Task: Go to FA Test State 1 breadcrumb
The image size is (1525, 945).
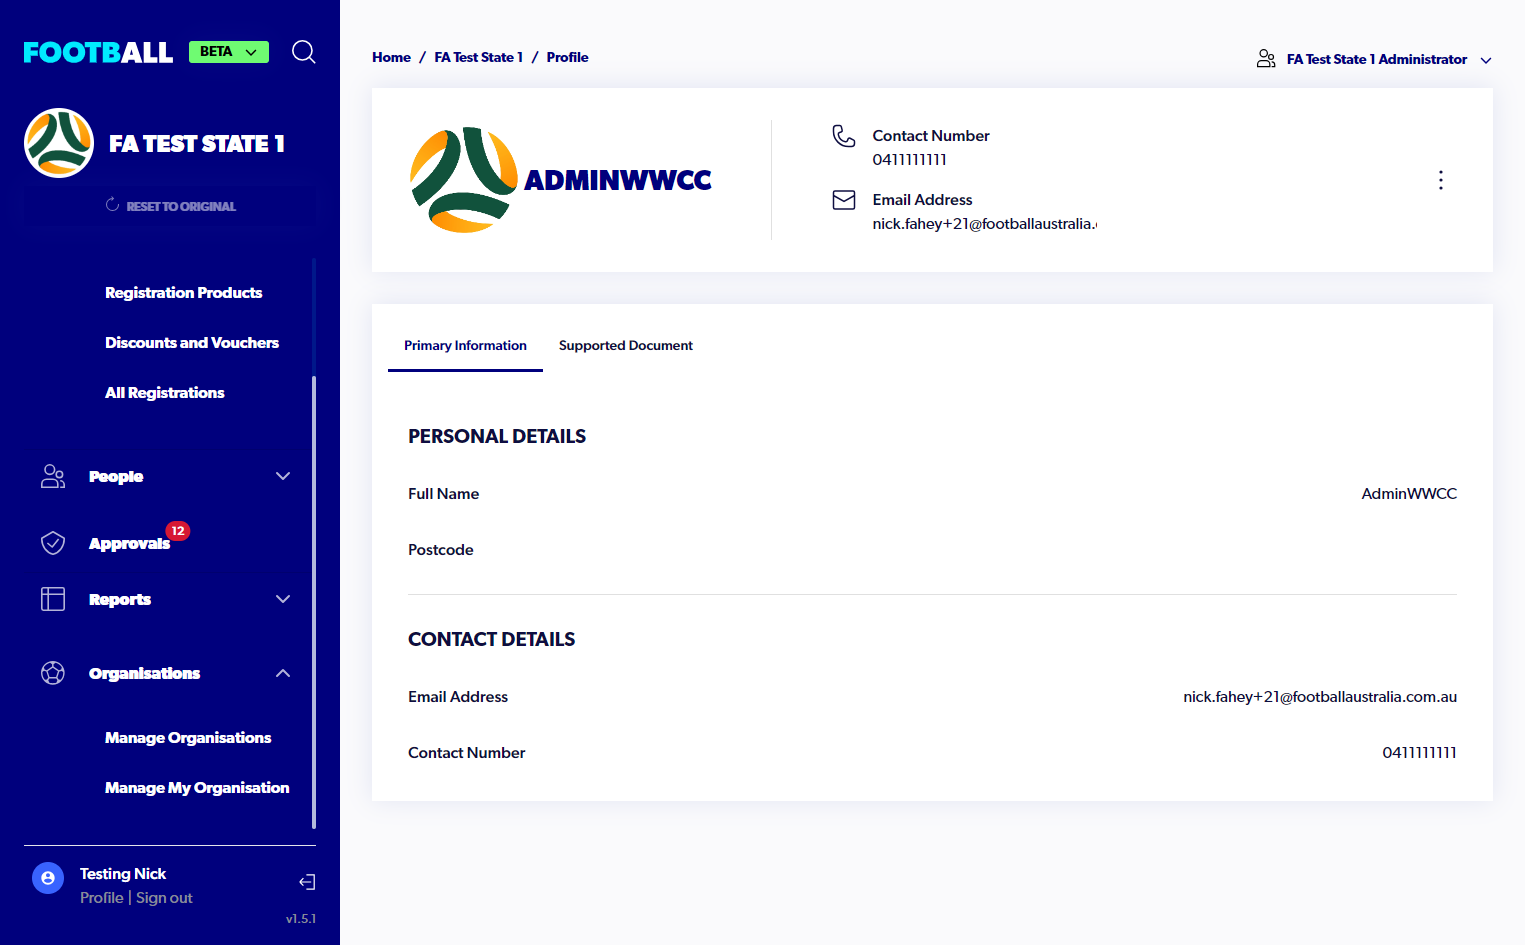Action: [x=478, y=57]
